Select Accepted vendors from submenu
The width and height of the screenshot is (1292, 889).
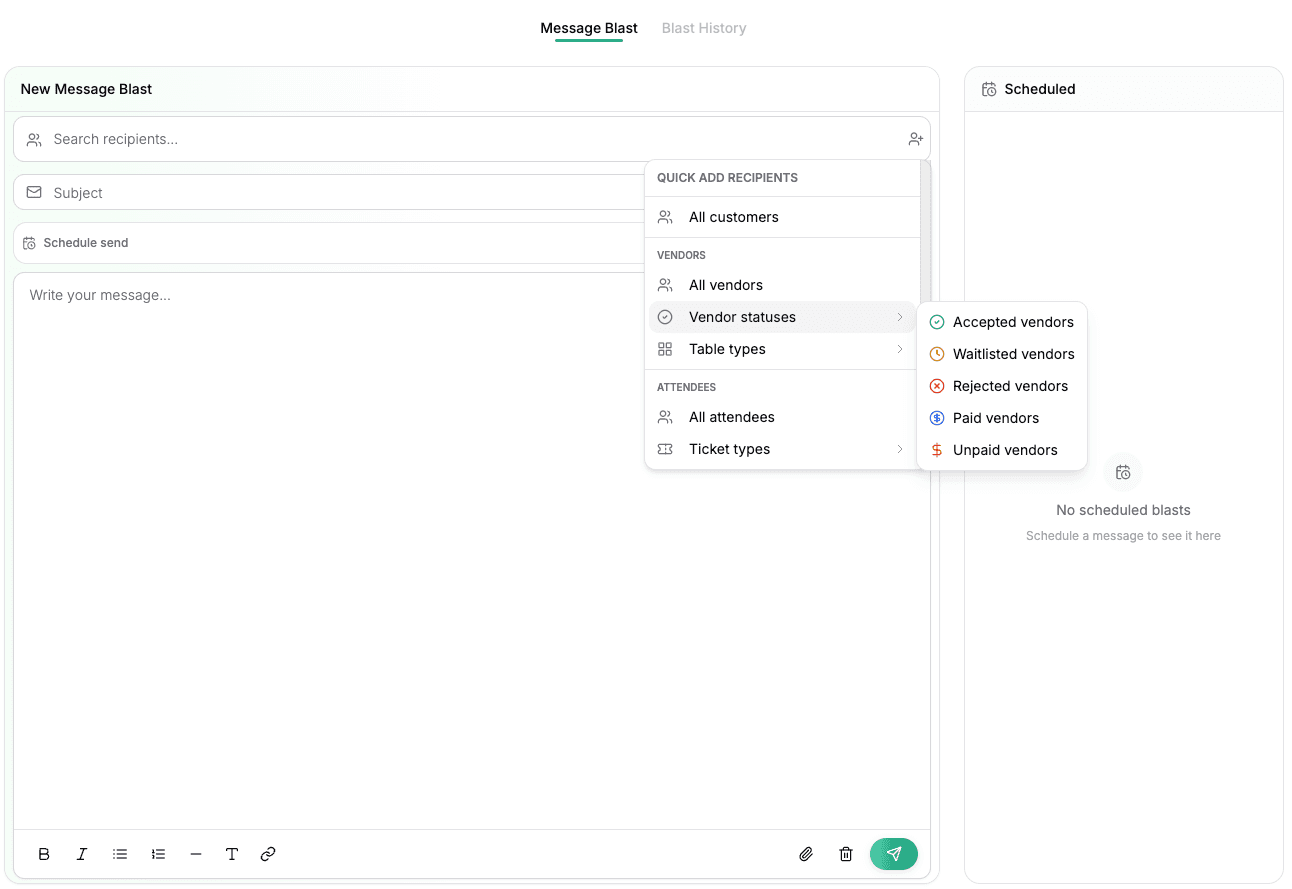tap(1012, 322)
